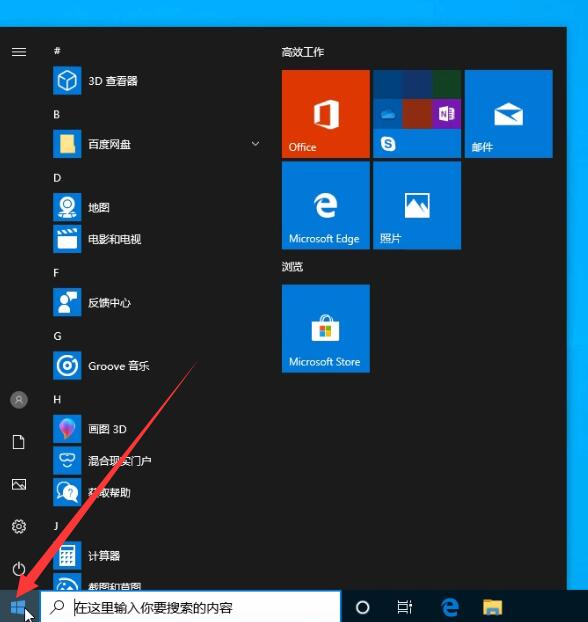Click the 高效工作 group title
This screenshot has width=588, height=622.
click(303, 52)
